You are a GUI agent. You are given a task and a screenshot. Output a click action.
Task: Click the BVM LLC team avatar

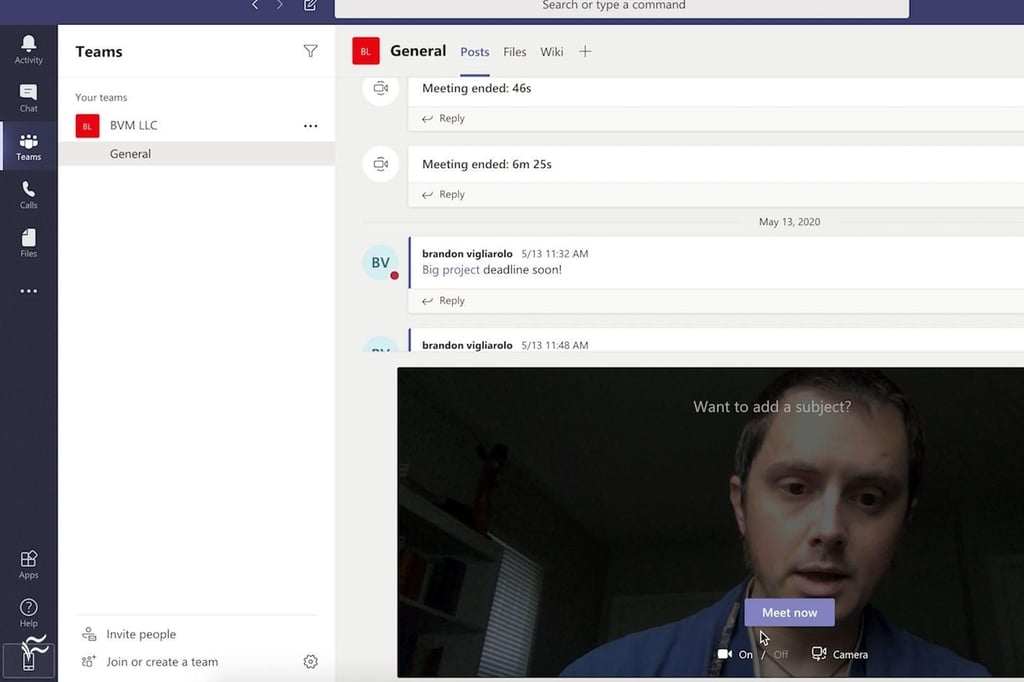(88, 125)
